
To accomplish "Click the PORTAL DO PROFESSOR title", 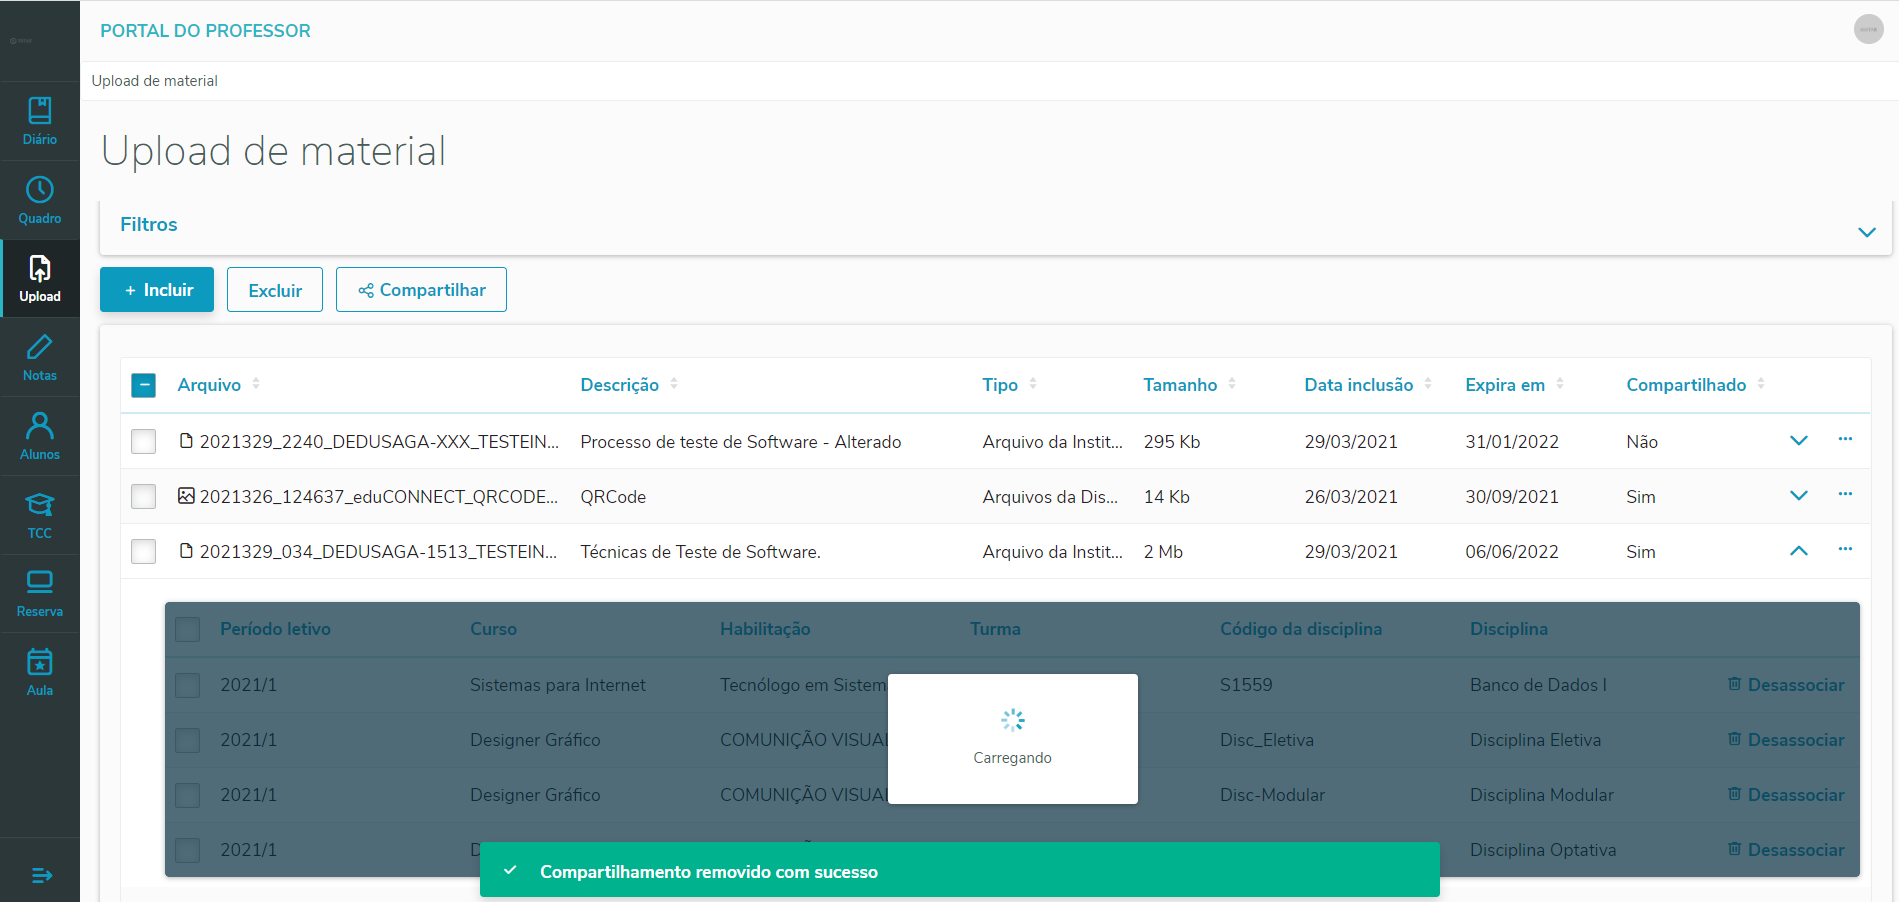I will [x=205, y=31].
